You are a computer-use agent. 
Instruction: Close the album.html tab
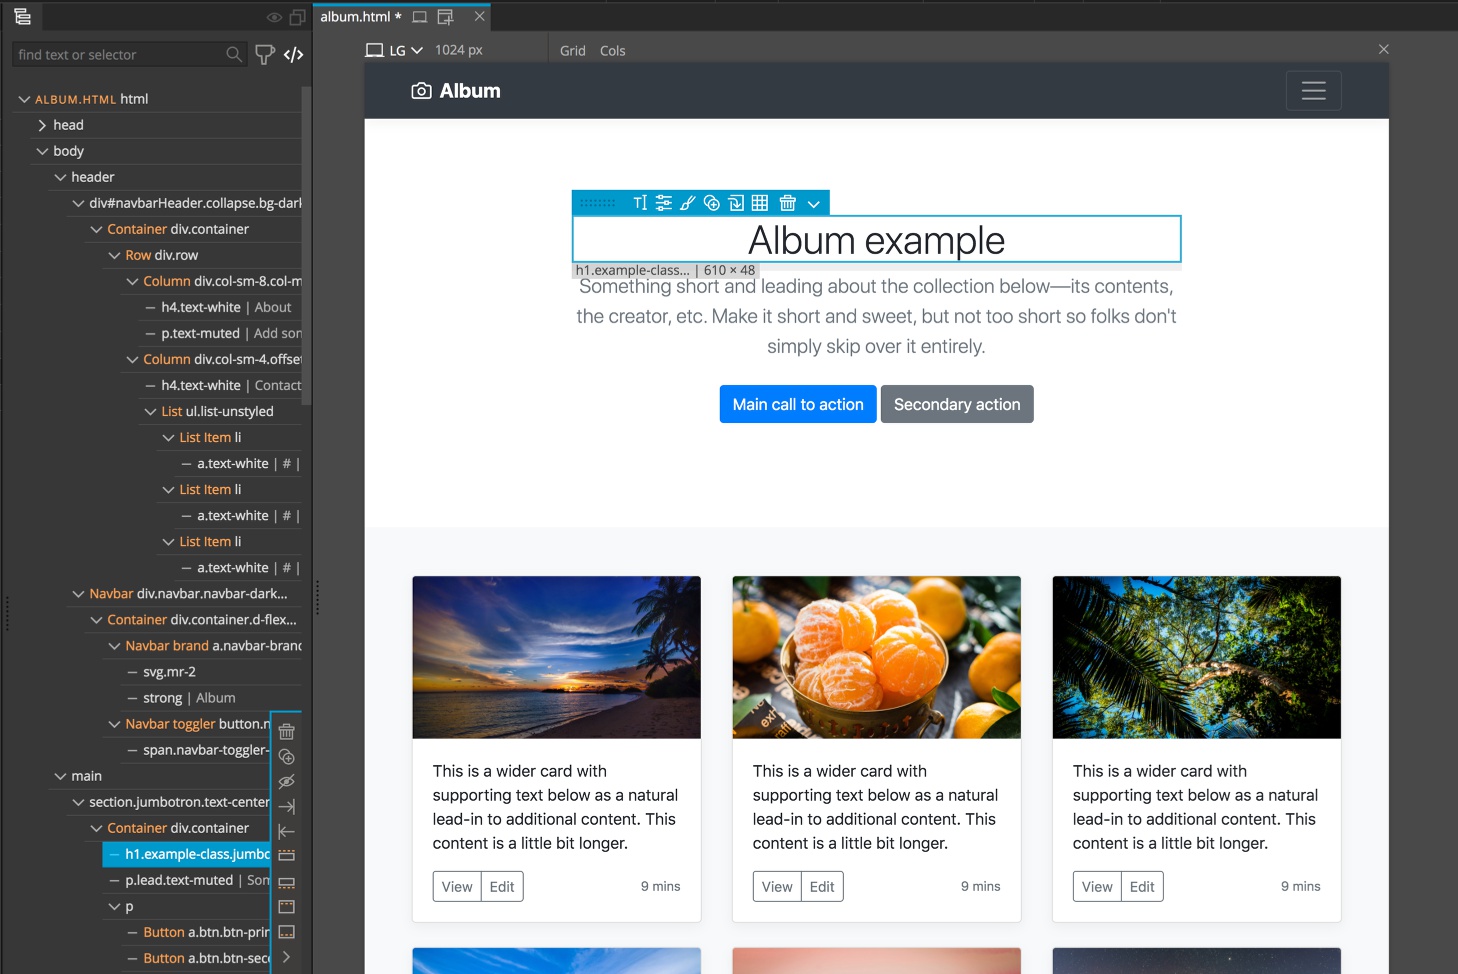(479, 16)
